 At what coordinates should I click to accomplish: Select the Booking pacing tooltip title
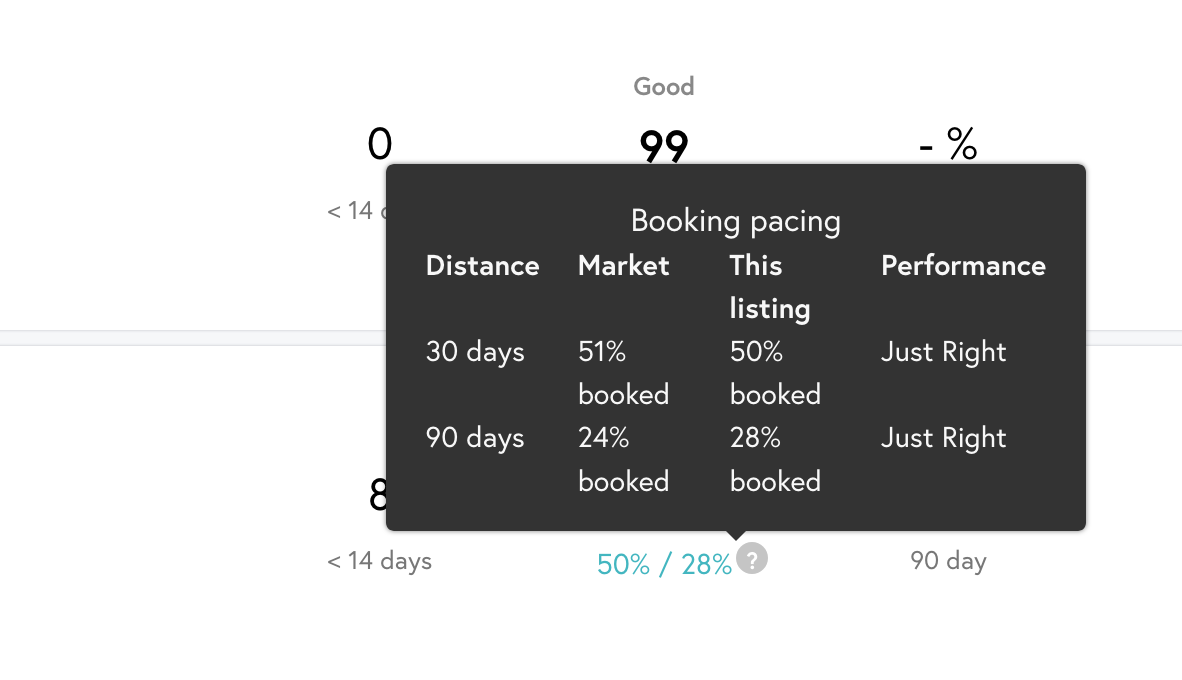[x=736, y=221]
